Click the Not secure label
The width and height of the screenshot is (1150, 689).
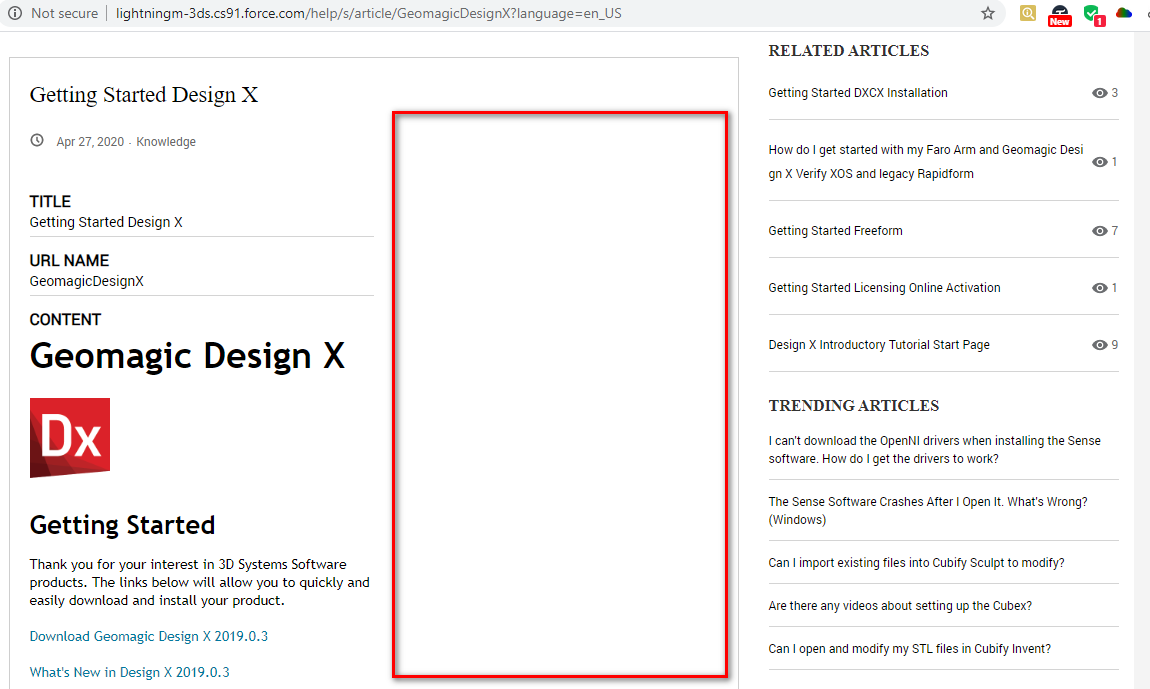(65, 13)
